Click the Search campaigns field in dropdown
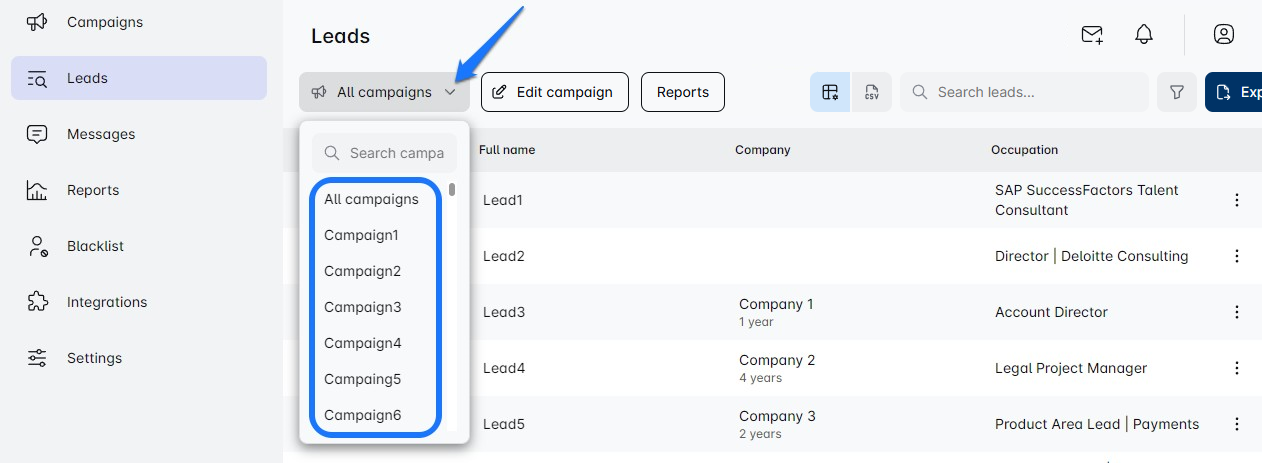 pyautogui.click(x=395, y=153)
